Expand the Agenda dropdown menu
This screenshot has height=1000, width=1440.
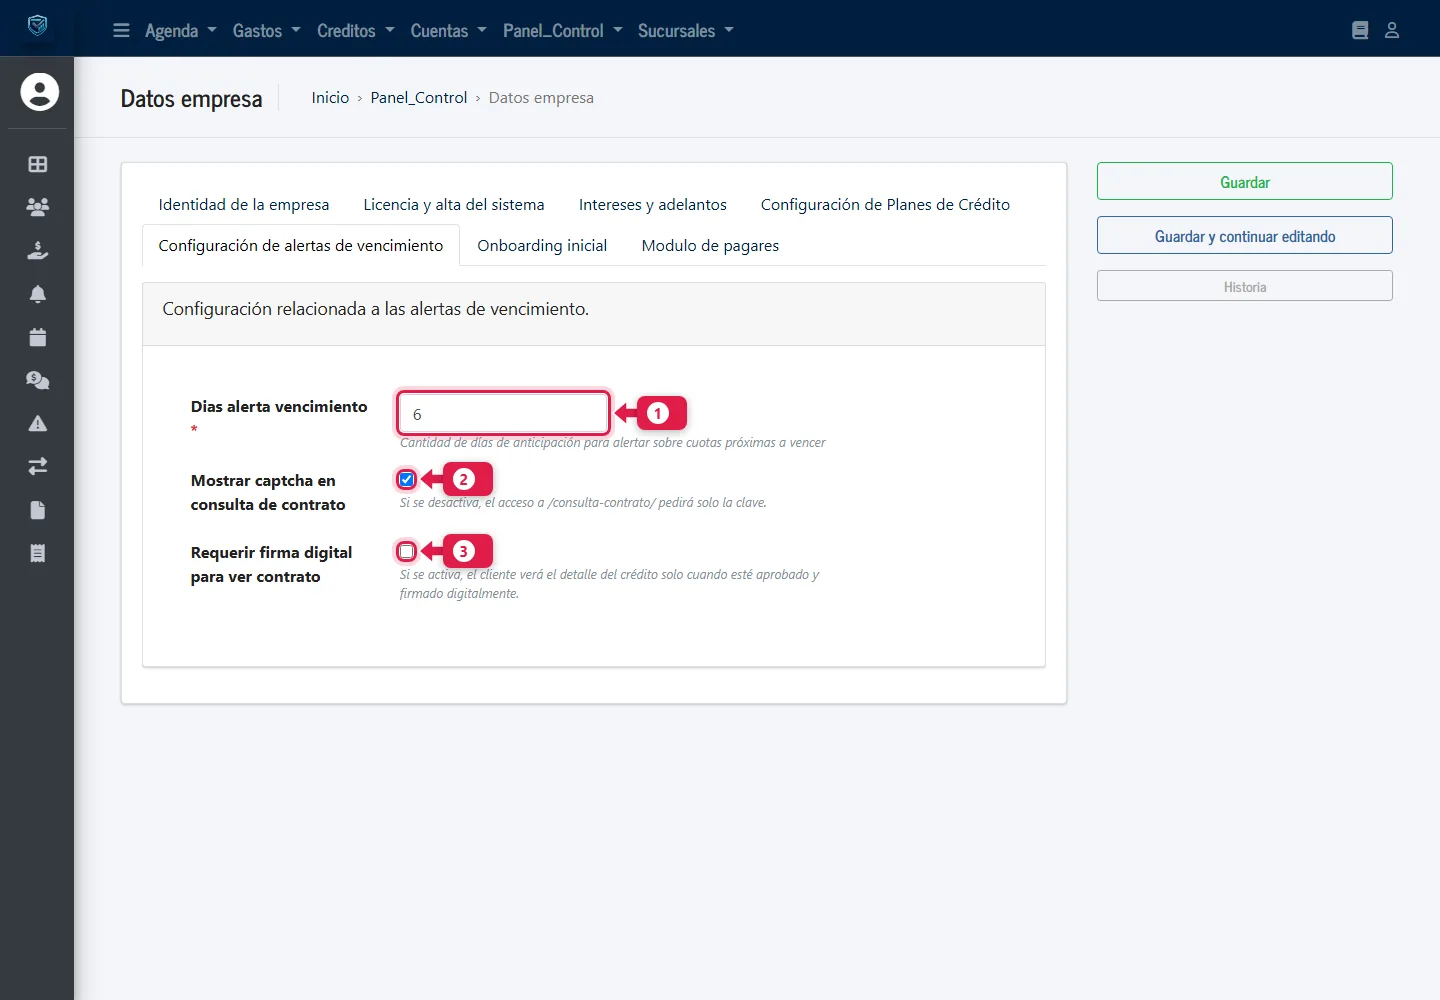coord(181,31)
